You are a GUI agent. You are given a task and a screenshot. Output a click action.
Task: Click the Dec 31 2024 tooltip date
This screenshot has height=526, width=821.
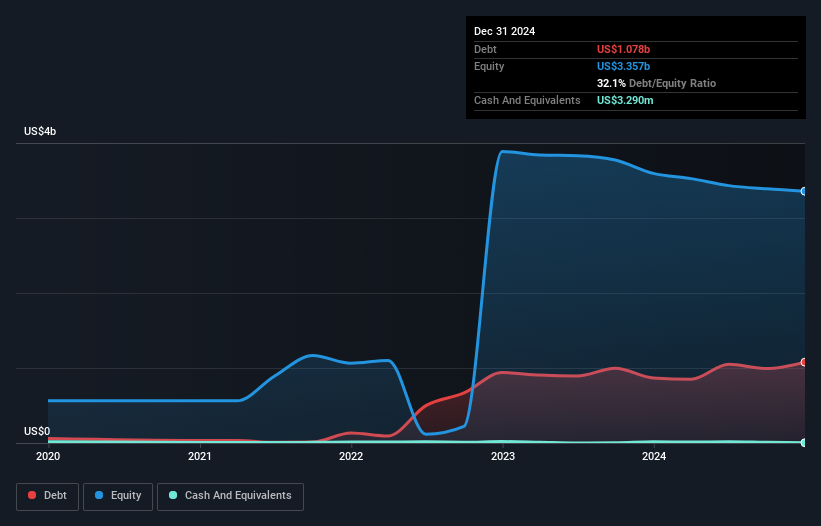pos(504,31)
